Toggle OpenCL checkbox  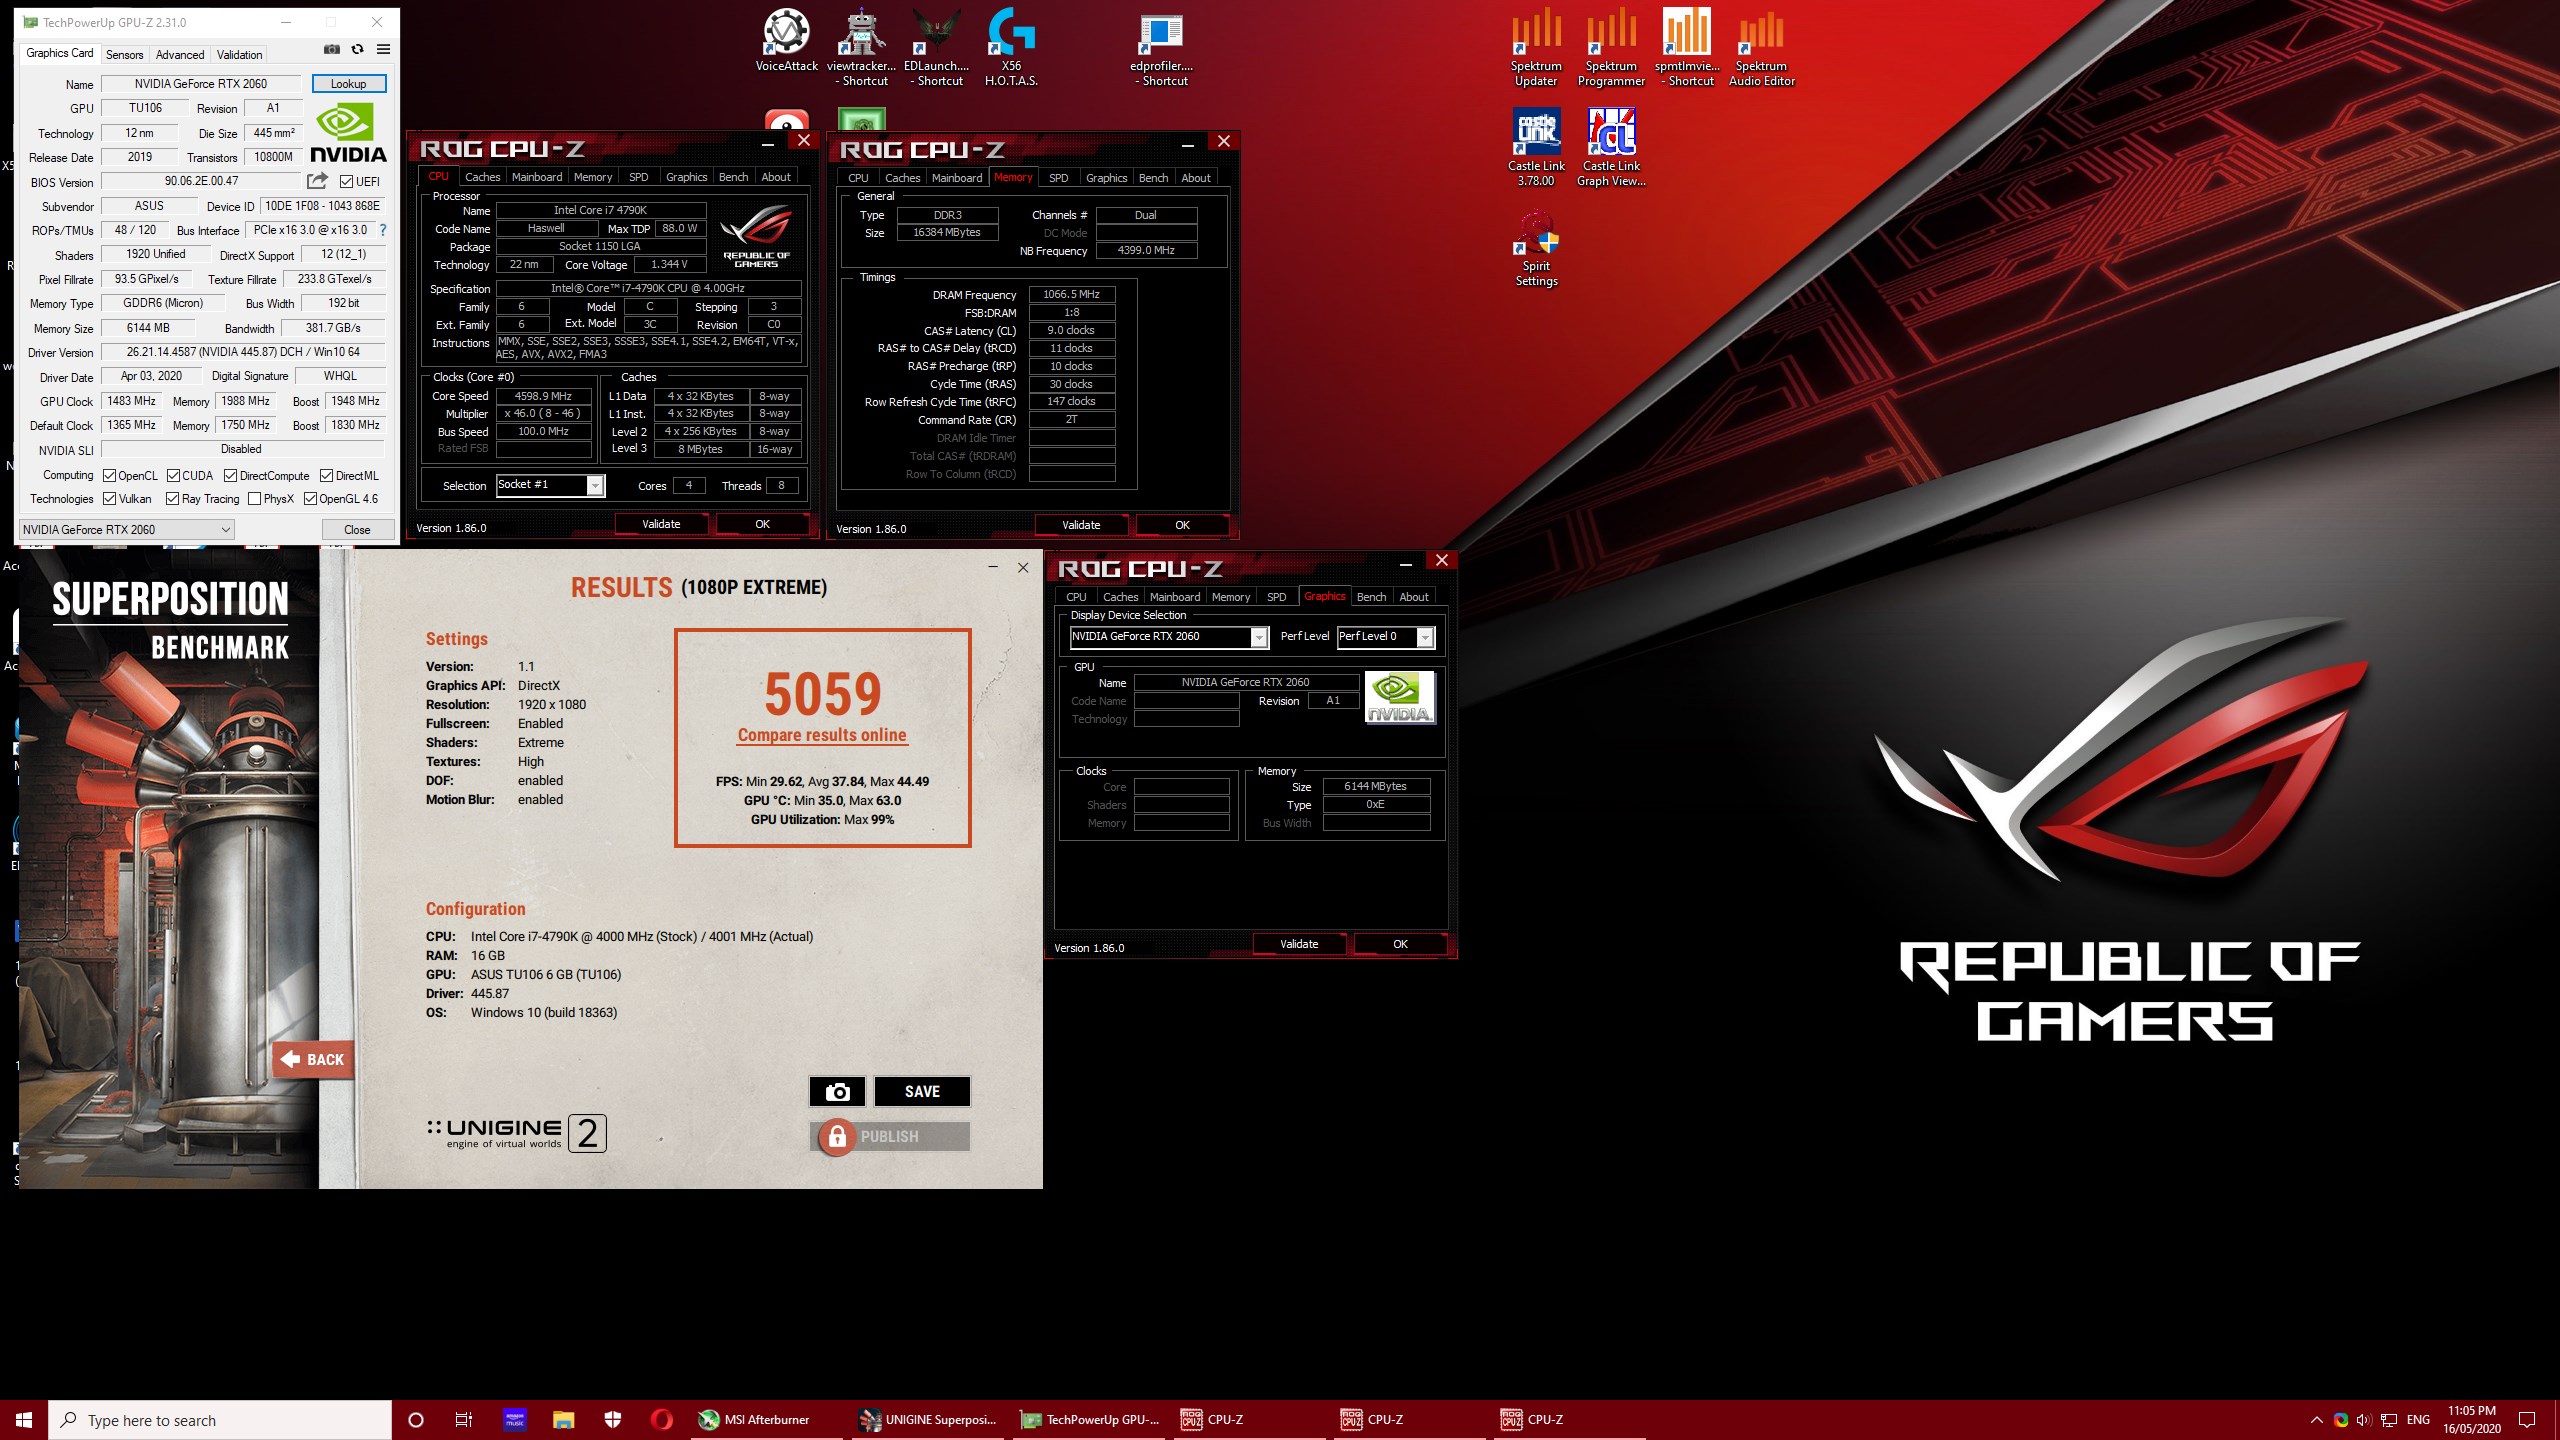tap(110, 476)
